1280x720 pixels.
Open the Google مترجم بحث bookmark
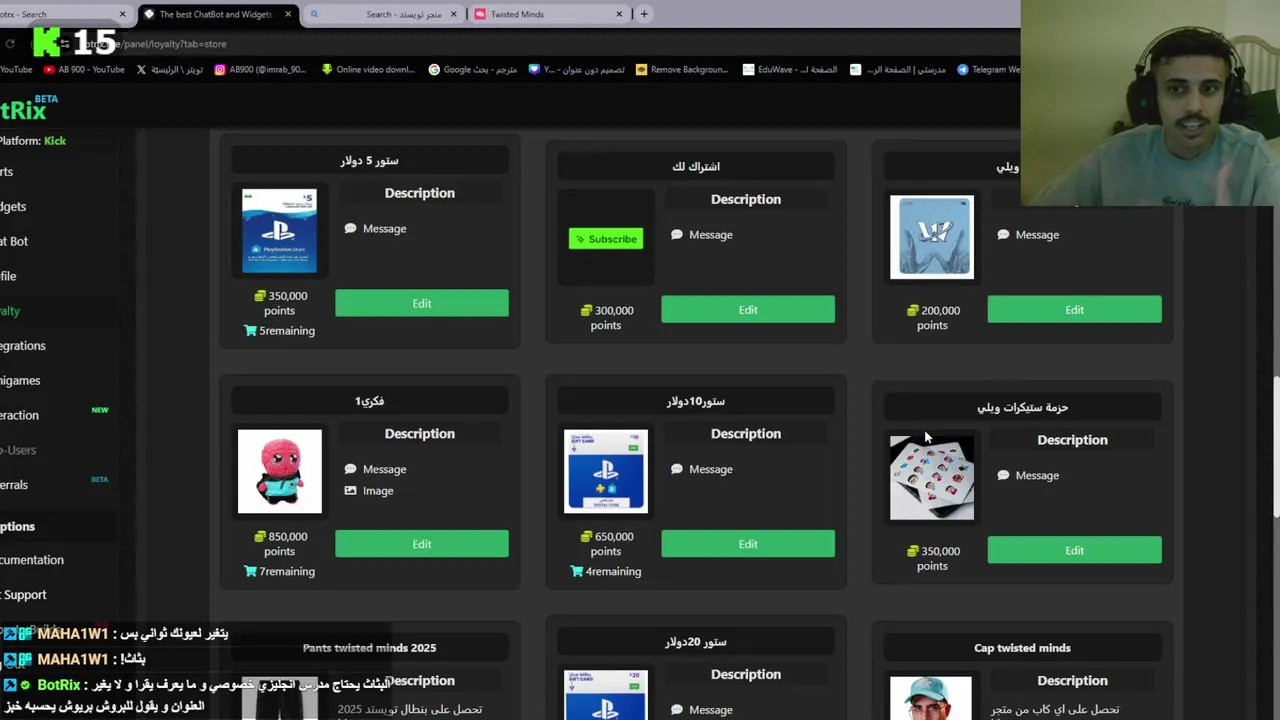point(472,69)
